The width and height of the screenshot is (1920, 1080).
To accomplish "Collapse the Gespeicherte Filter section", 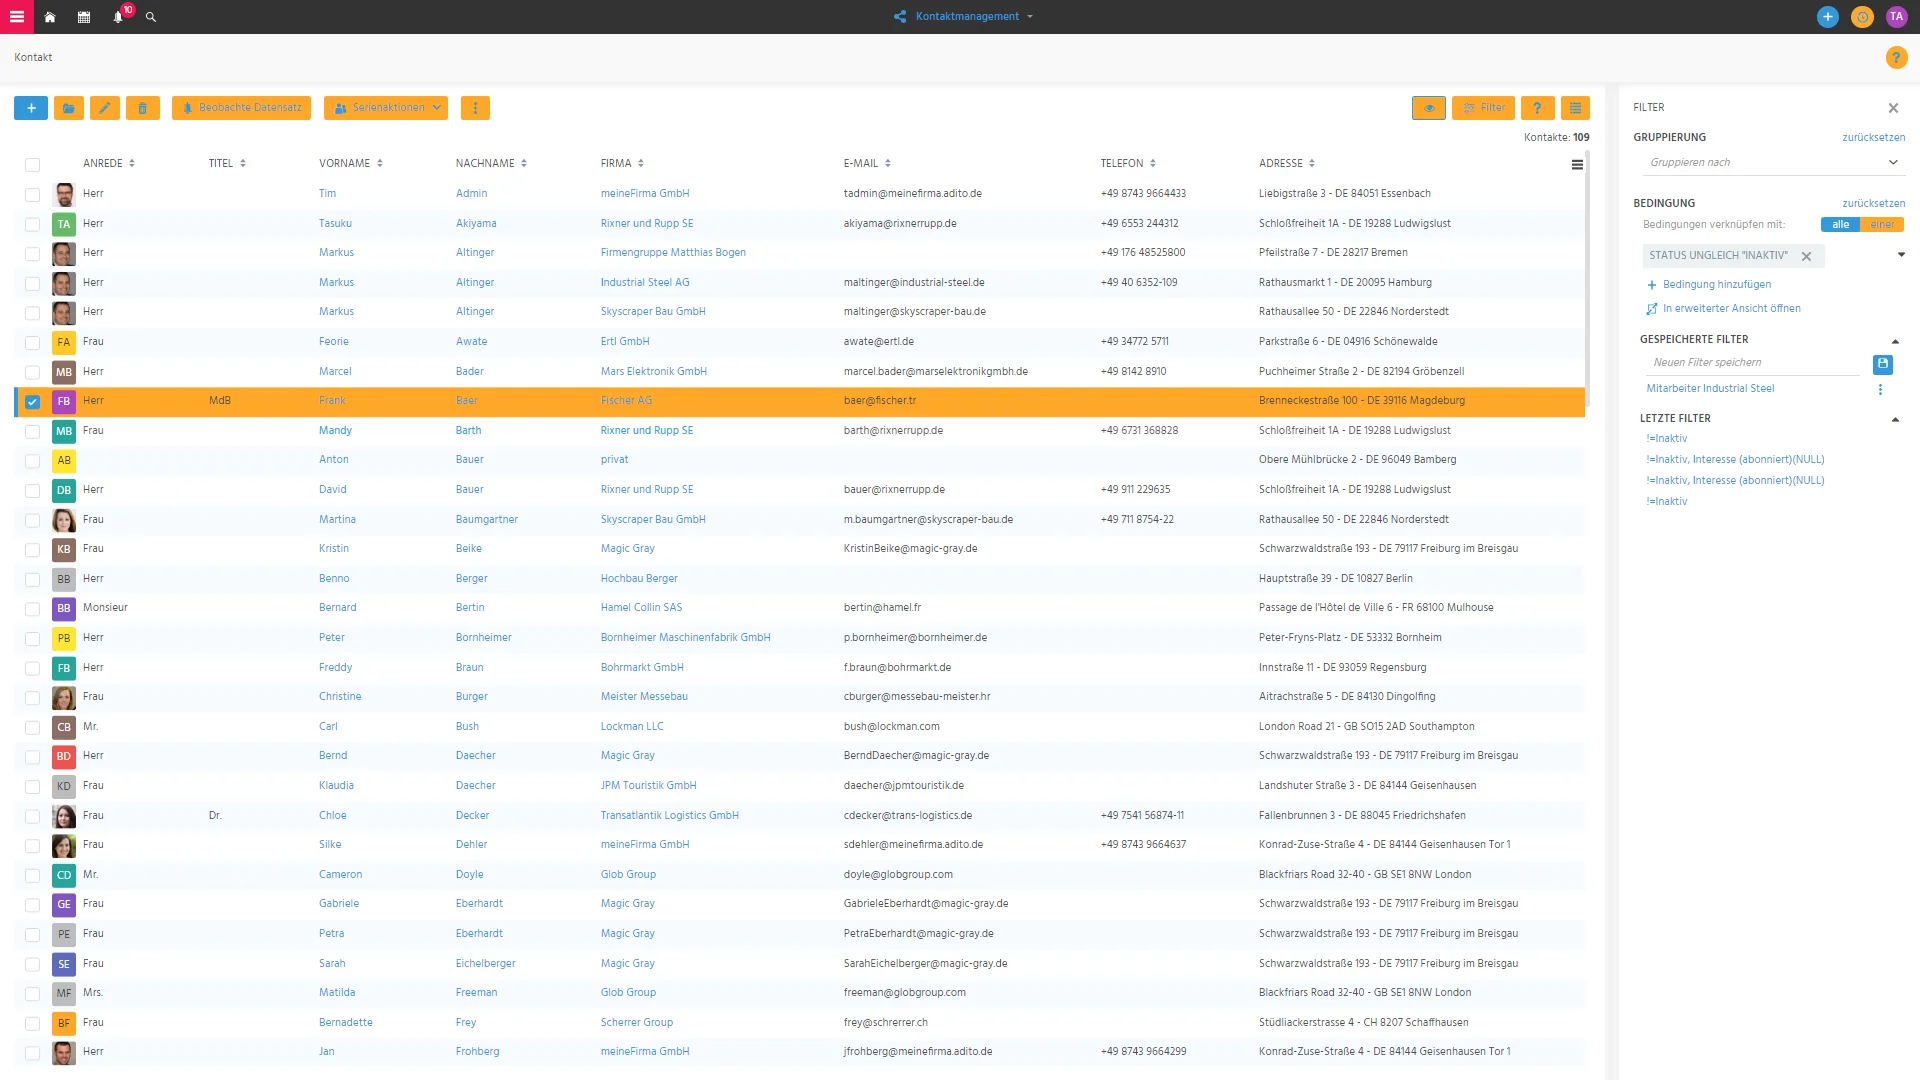I will pyautogui.click(x=1895, y=341).
